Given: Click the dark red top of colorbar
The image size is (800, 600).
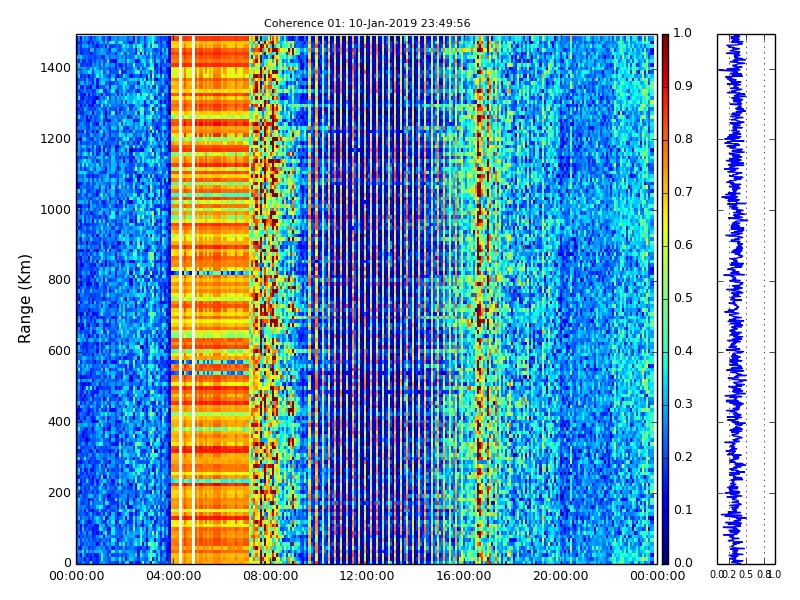Looking at the screenshot, I should coord(665,43).
